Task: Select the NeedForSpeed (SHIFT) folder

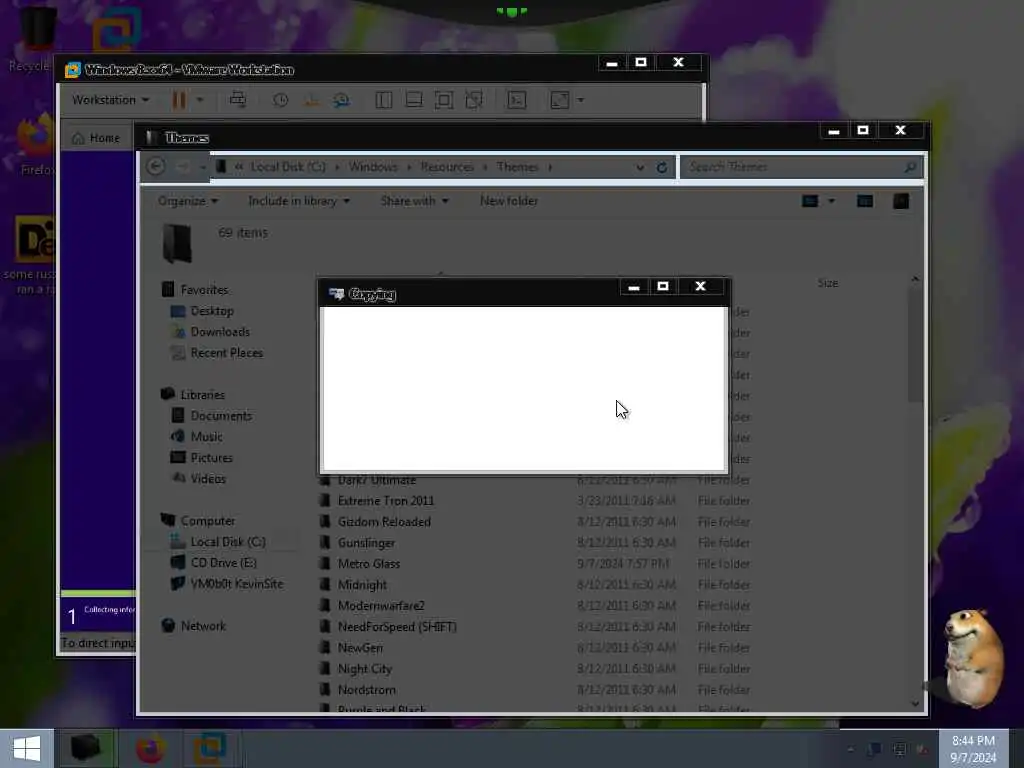Action: point(397,626)
